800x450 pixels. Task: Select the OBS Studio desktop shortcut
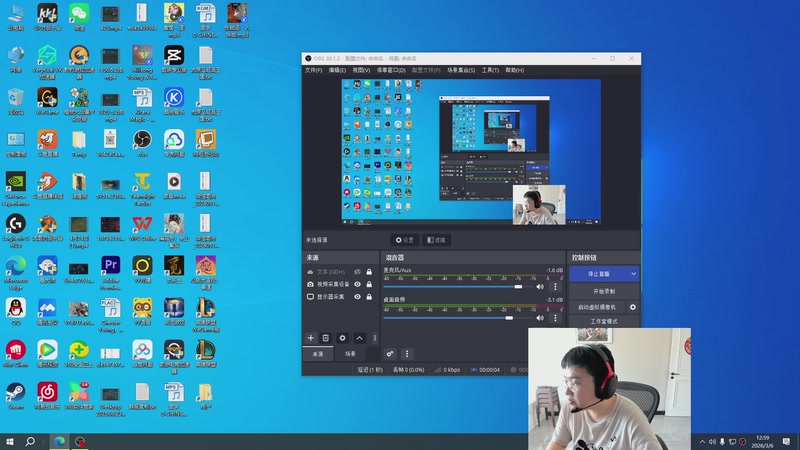pos(142,143)
